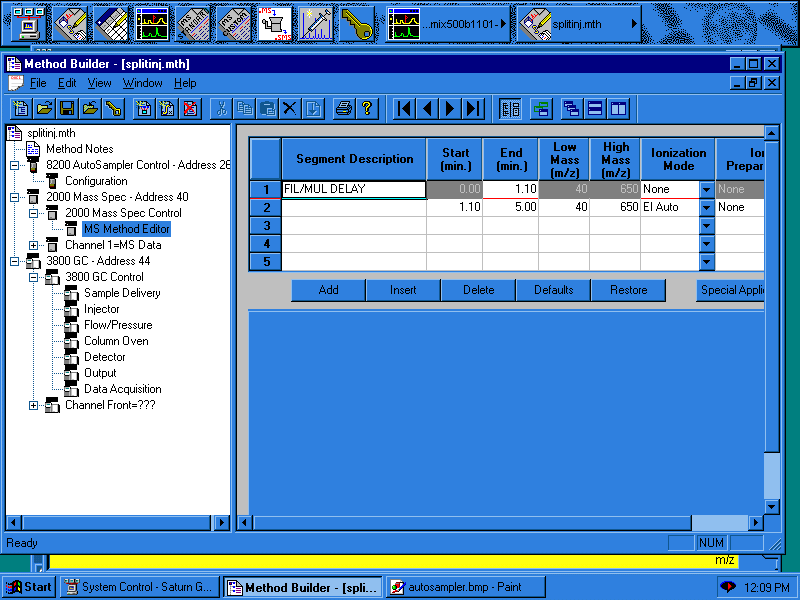The width and height of the screenshot is (800, 600).
Task: Open the Edit menu
Action: pyautogui.click(x=67, y=83)
